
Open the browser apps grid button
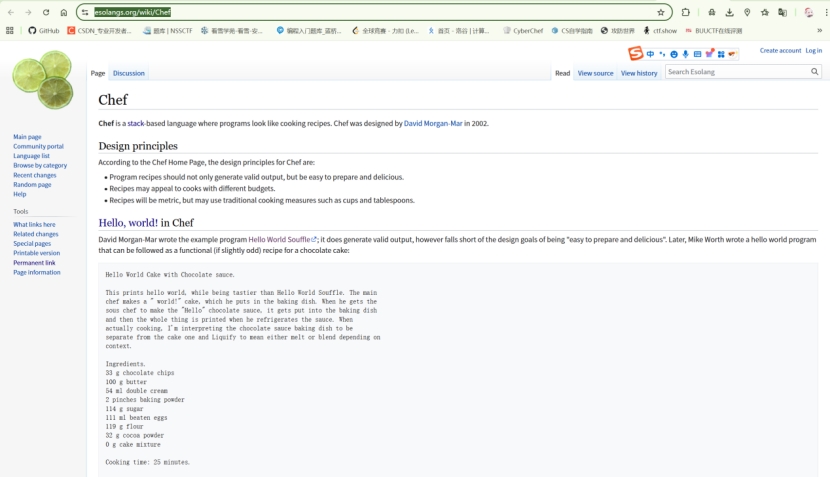click(x=10, y=31)
